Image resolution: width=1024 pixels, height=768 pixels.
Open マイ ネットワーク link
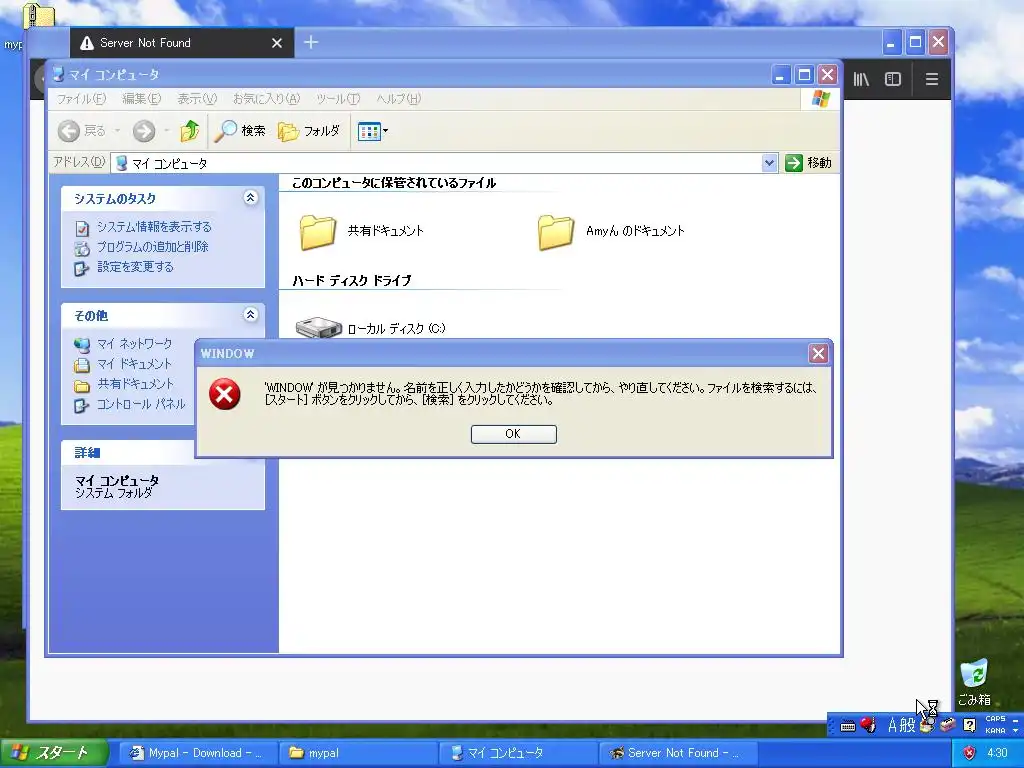pyautogui.click(x=135, y=344)
